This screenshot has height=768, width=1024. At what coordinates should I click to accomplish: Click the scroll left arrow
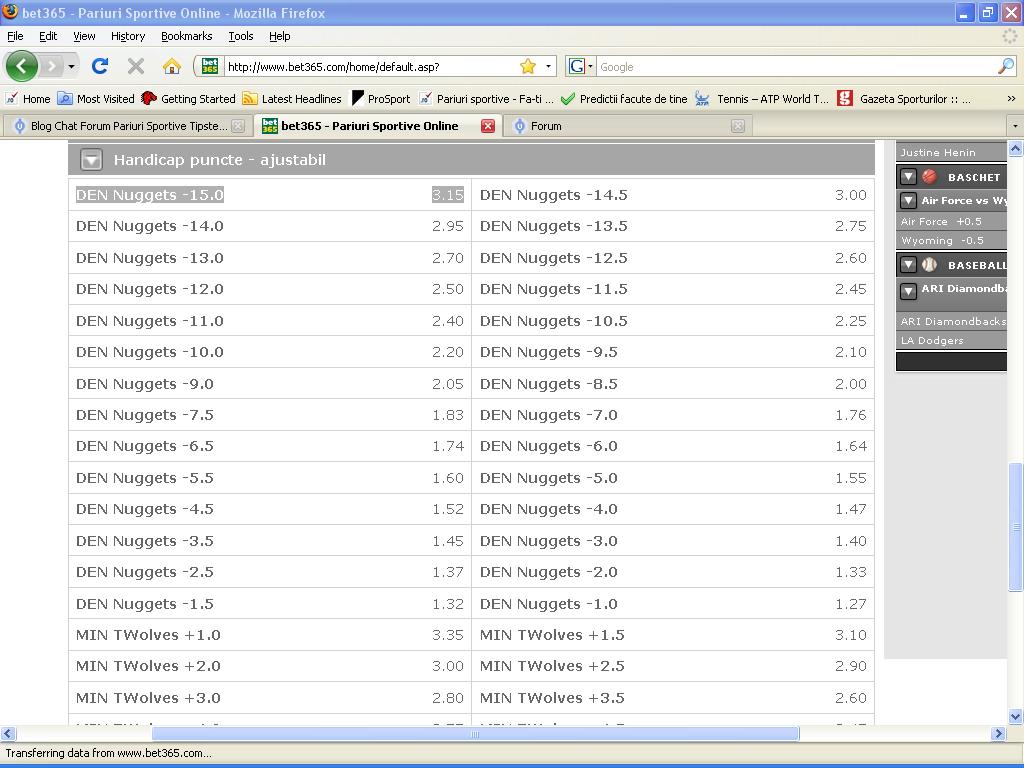pos(8,734)
